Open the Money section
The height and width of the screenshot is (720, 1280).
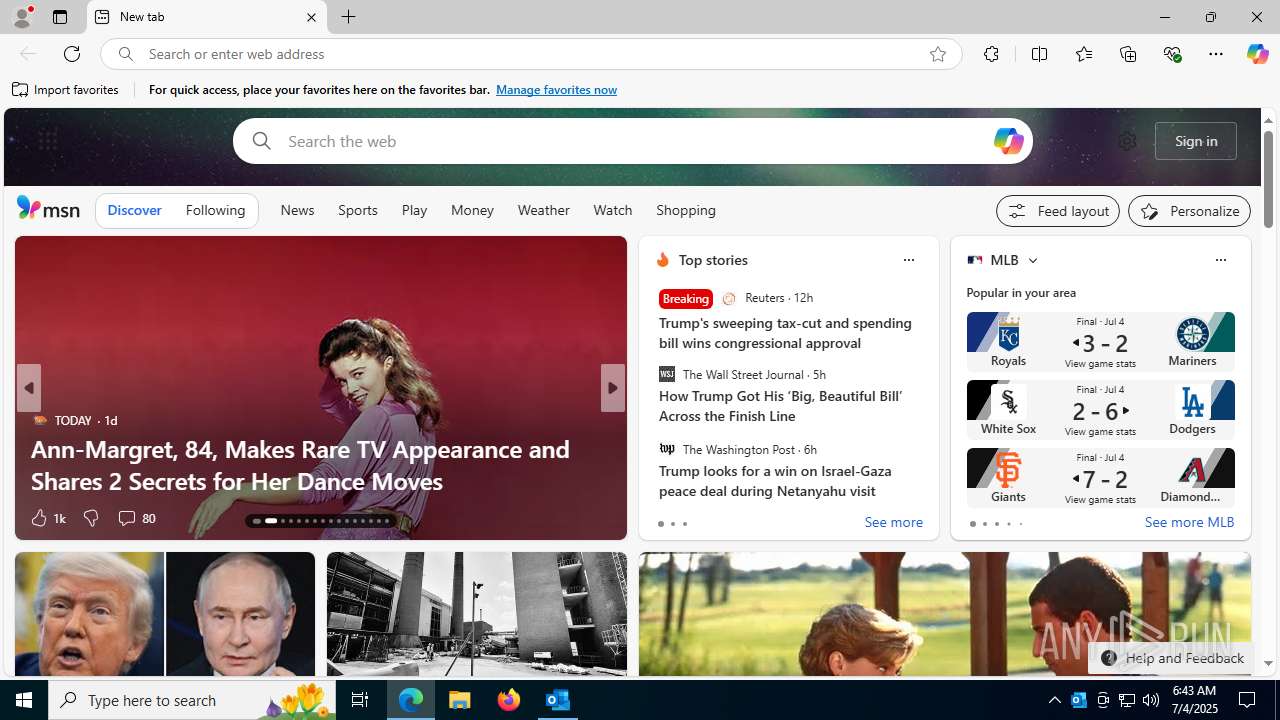click(472, 210)
